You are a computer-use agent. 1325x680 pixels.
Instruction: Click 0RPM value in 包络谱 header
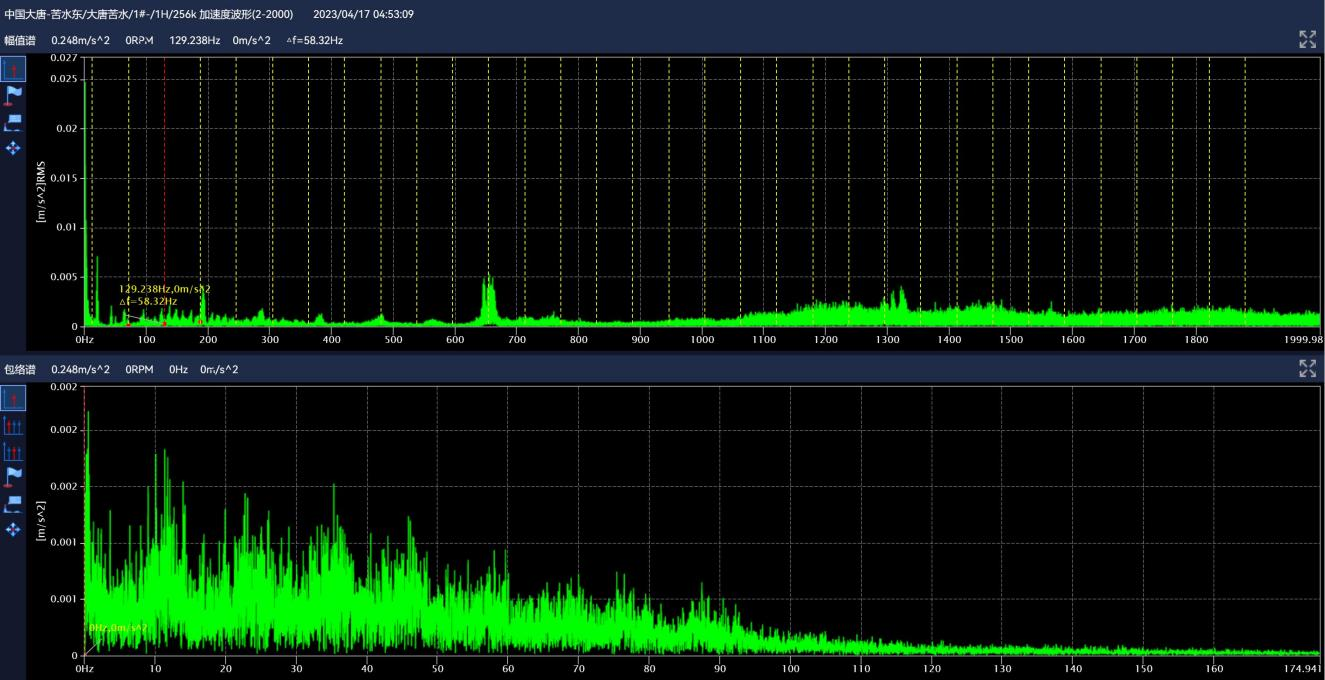[139, 370]
